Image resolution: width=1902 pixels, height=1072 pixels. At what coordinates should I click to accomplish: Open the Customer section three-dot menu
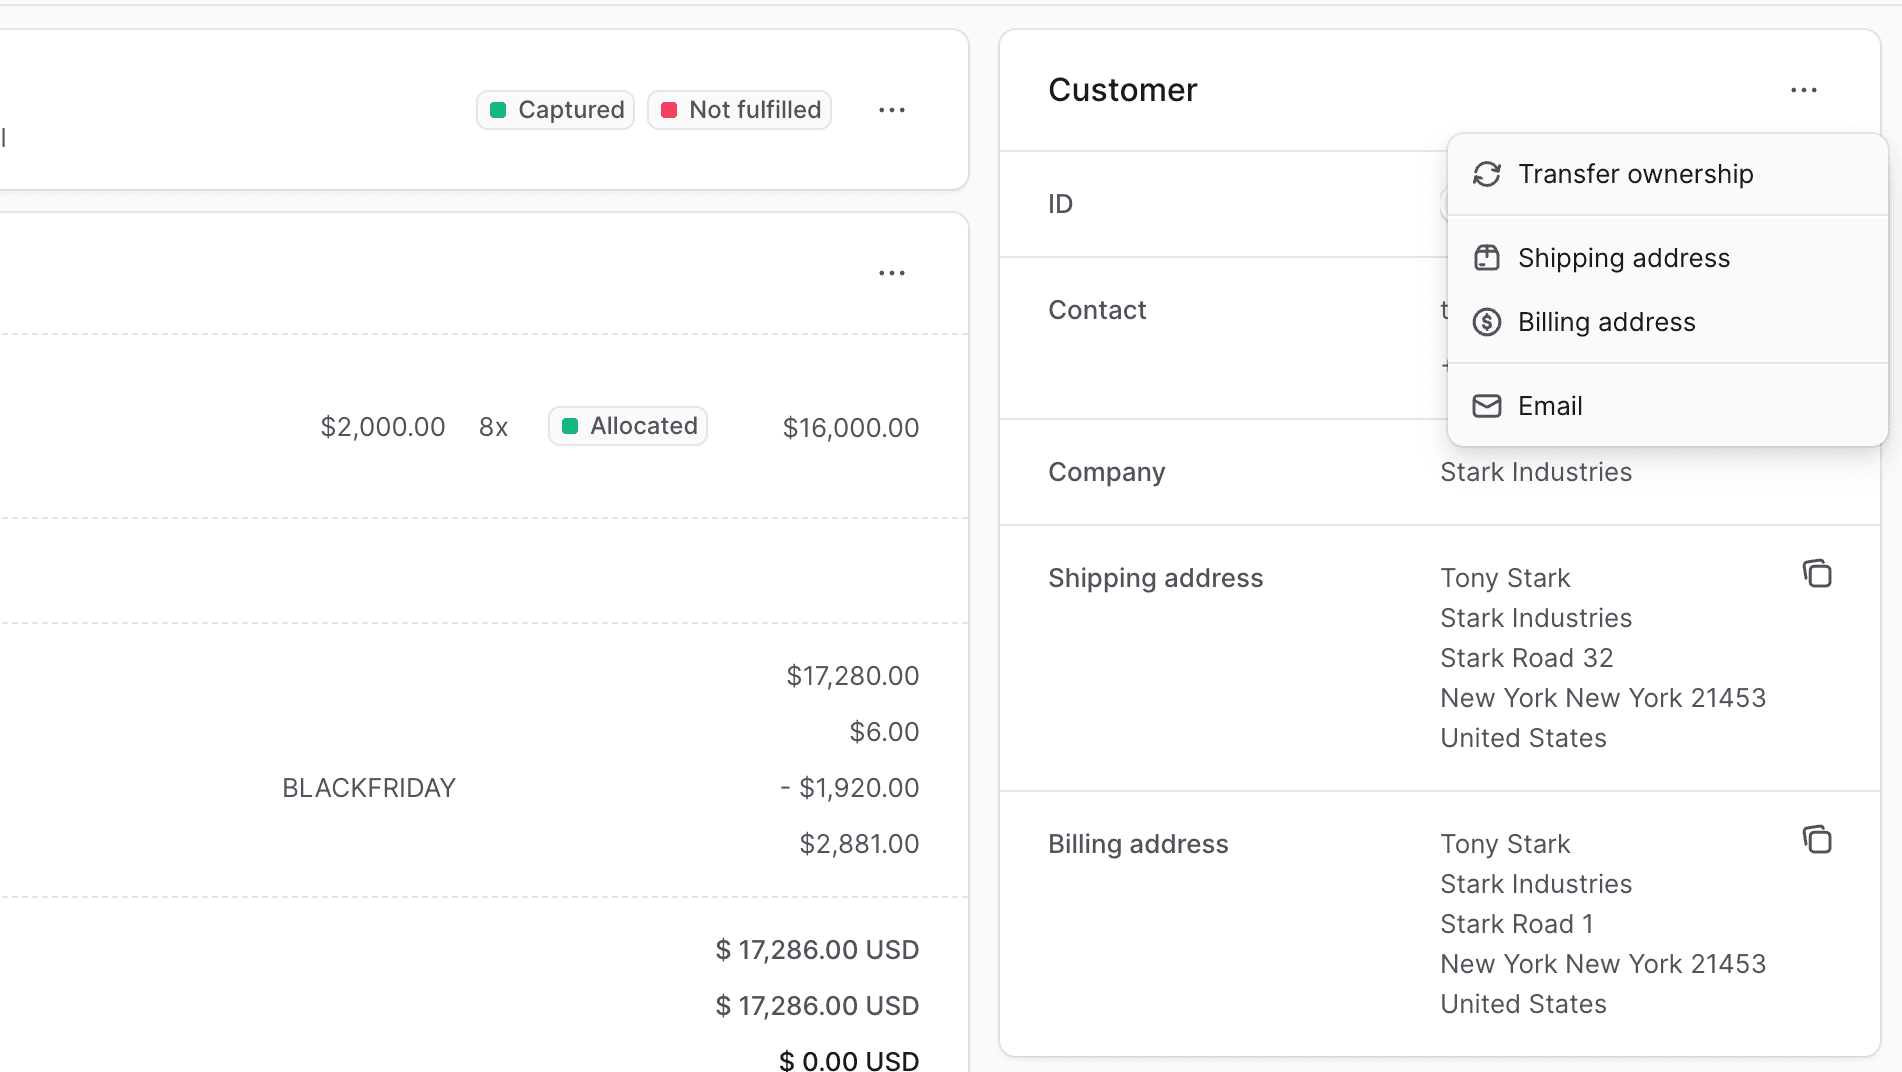click(x=1804, y=90)
